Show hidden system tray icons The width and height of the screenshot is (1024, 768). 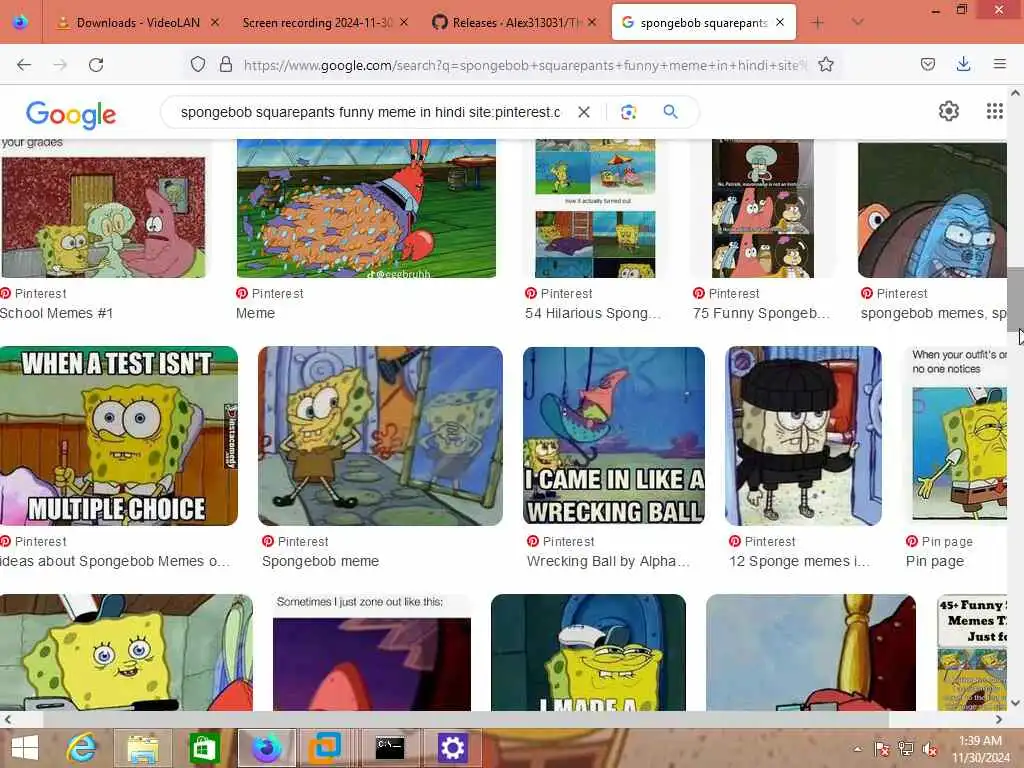pyautogui.click(x=857, y=749)
